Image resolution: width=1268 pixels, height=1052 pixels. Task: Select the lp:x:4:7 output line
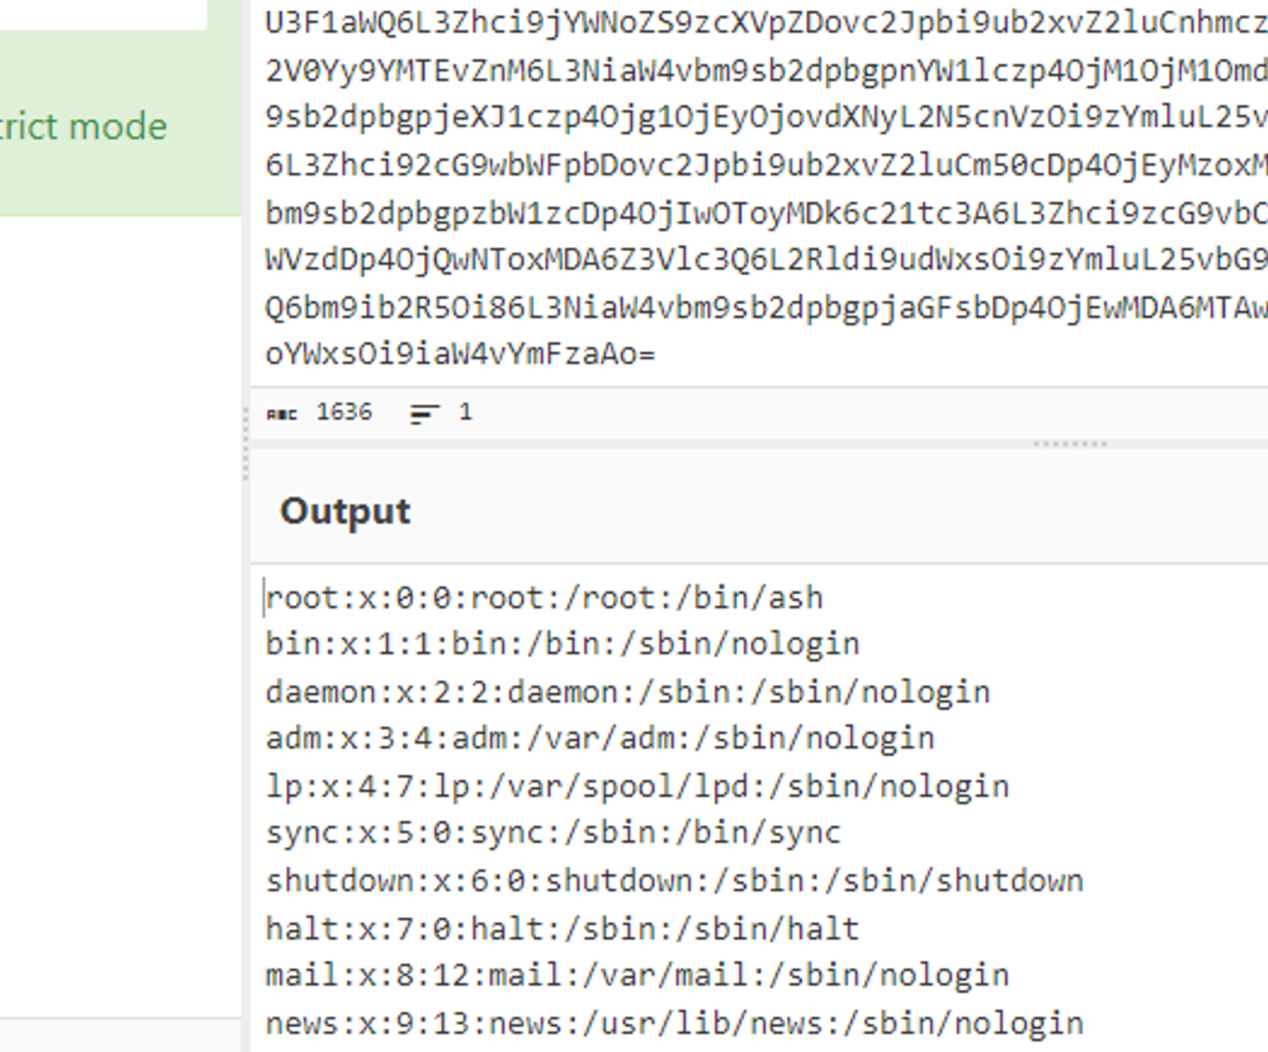tap(637, 787)
